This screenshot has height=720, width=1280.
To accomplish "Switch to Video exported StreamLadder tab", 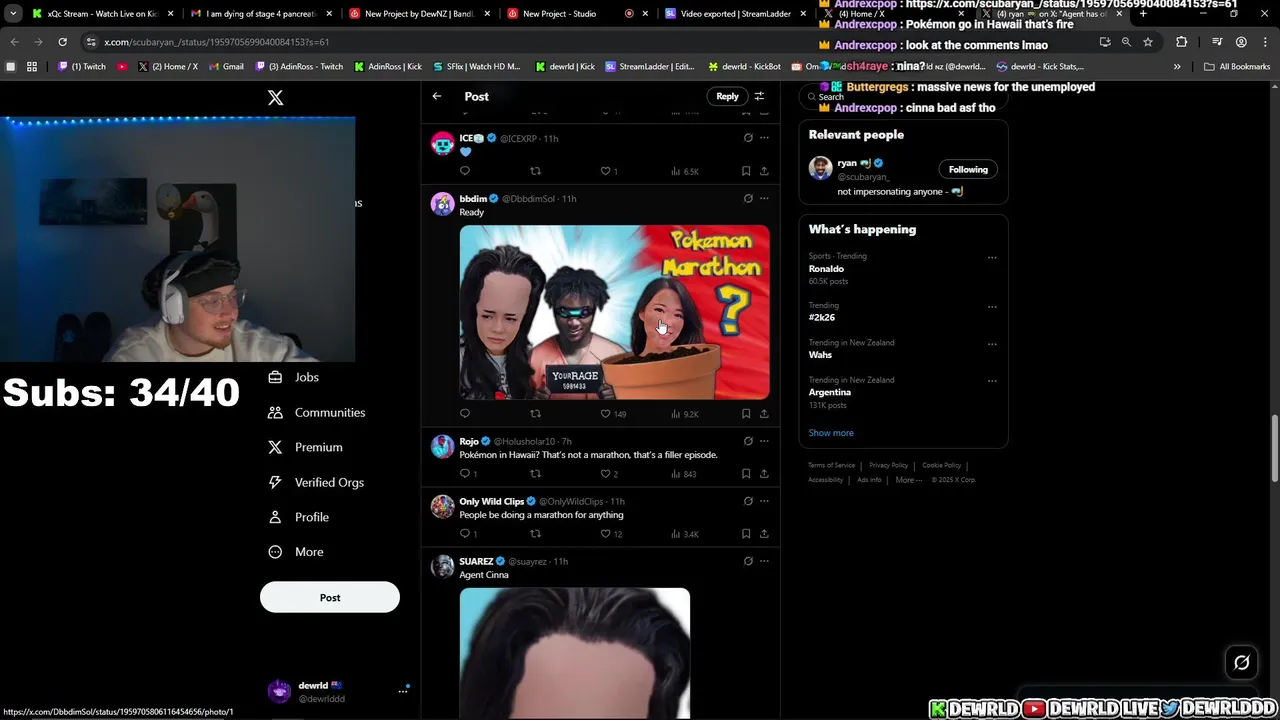I will [735, 14].
